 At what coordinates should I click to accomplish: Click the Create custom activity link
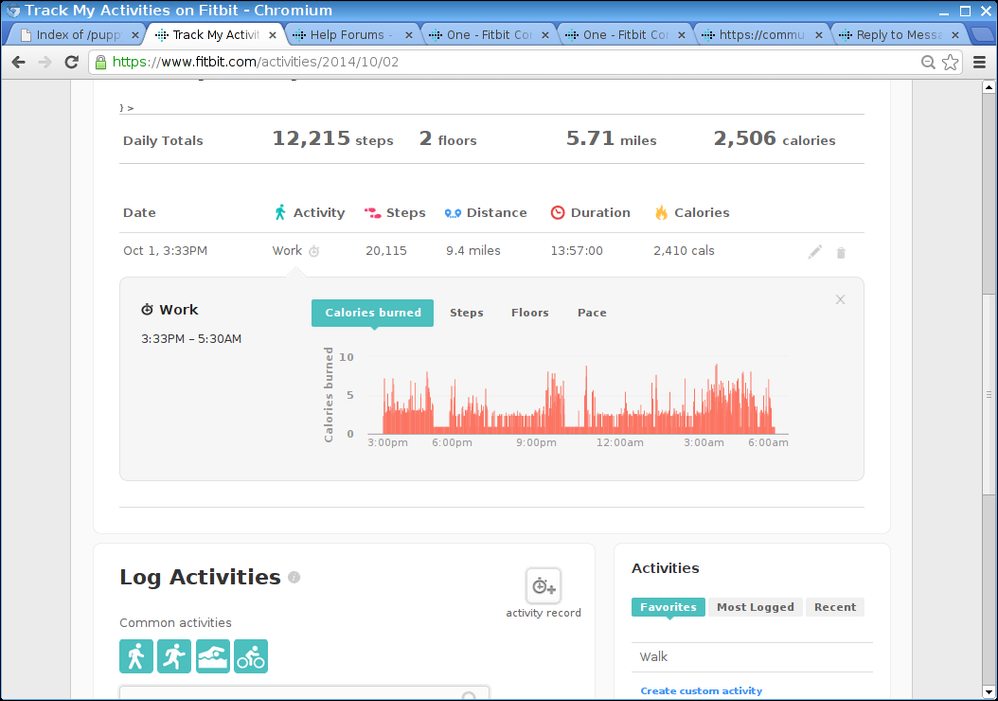point(701,691)
